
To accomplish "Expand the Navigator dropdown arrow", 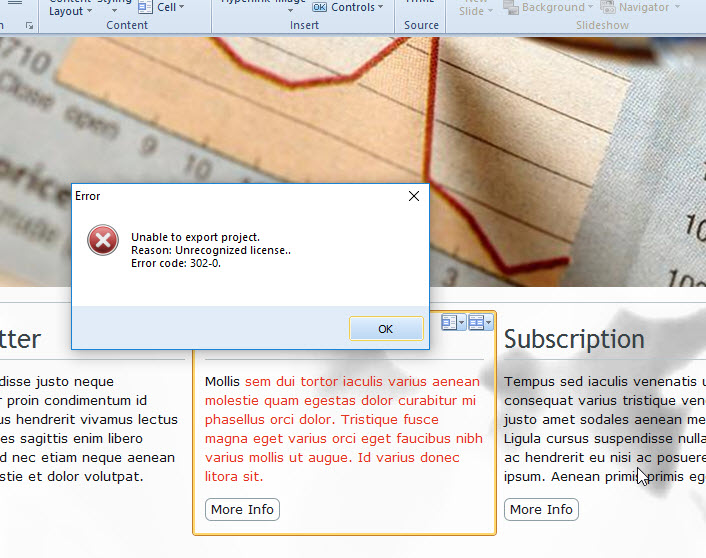I will (677, 7).
